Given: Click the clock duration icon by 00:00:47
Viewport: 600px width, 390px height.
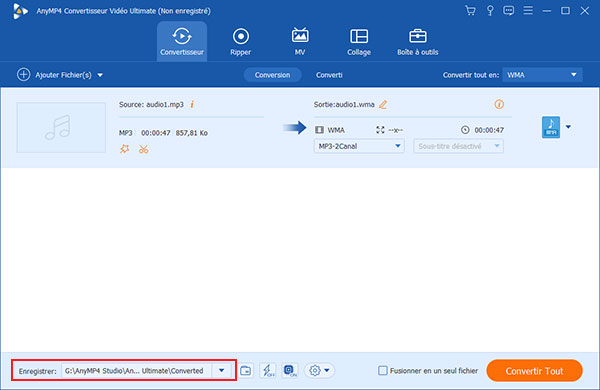Looking at the screenshot, I should click(465, 130).
